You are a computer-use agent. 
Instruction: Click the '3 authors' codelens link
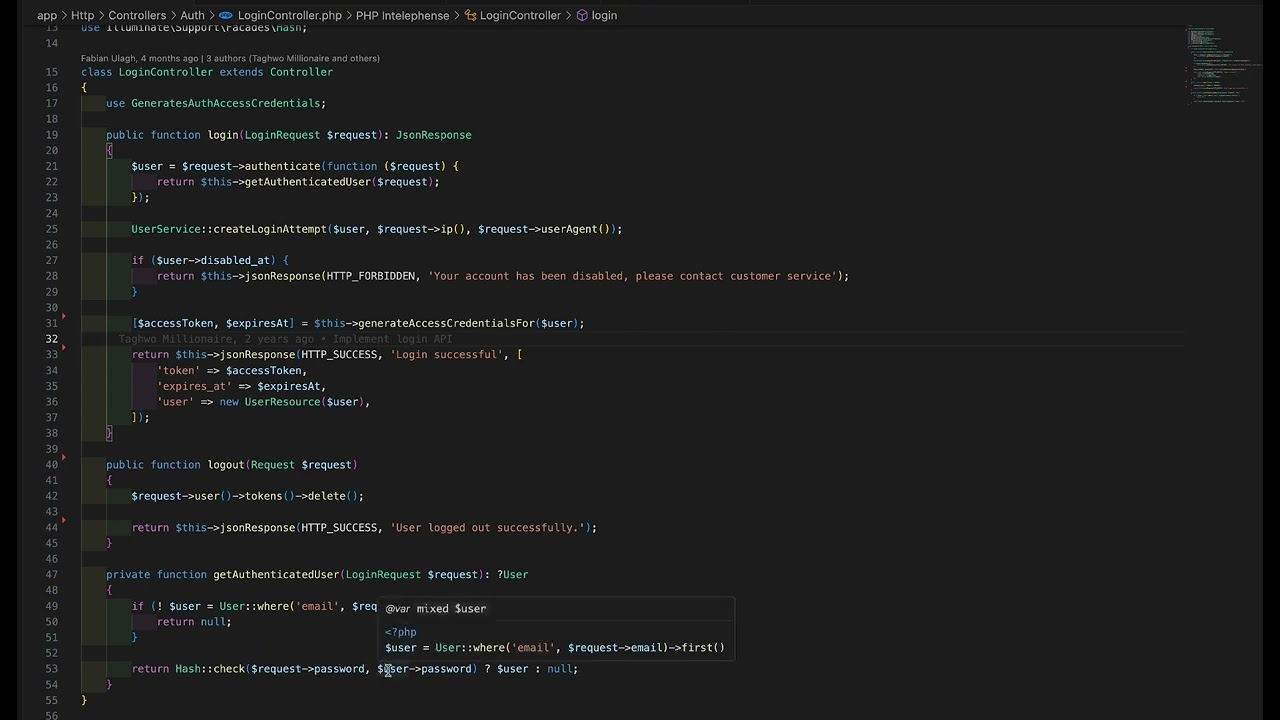click(x=292, y=58)
